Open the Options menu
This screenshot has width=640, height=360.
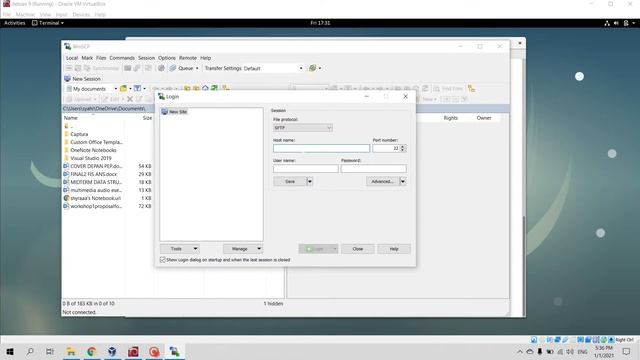167,58
